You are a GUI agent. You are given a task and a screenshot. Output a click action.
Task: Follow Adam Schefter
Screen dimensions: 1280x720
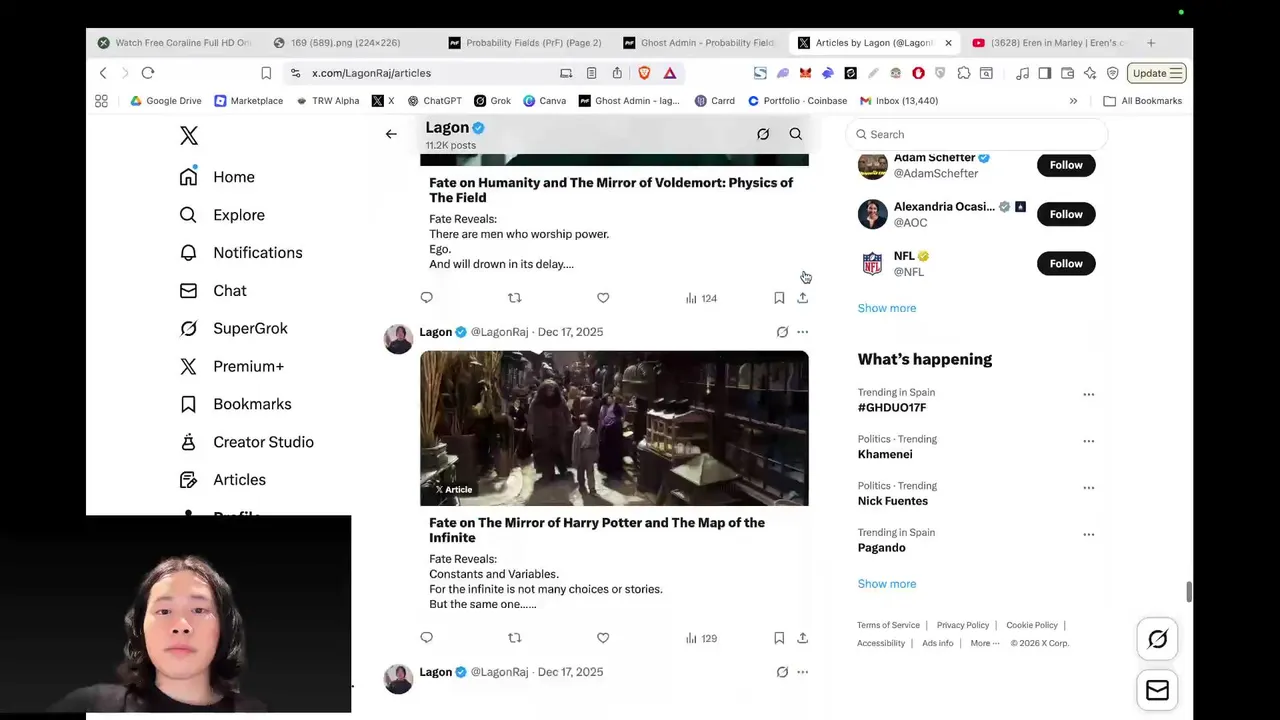pos(1066,165)
